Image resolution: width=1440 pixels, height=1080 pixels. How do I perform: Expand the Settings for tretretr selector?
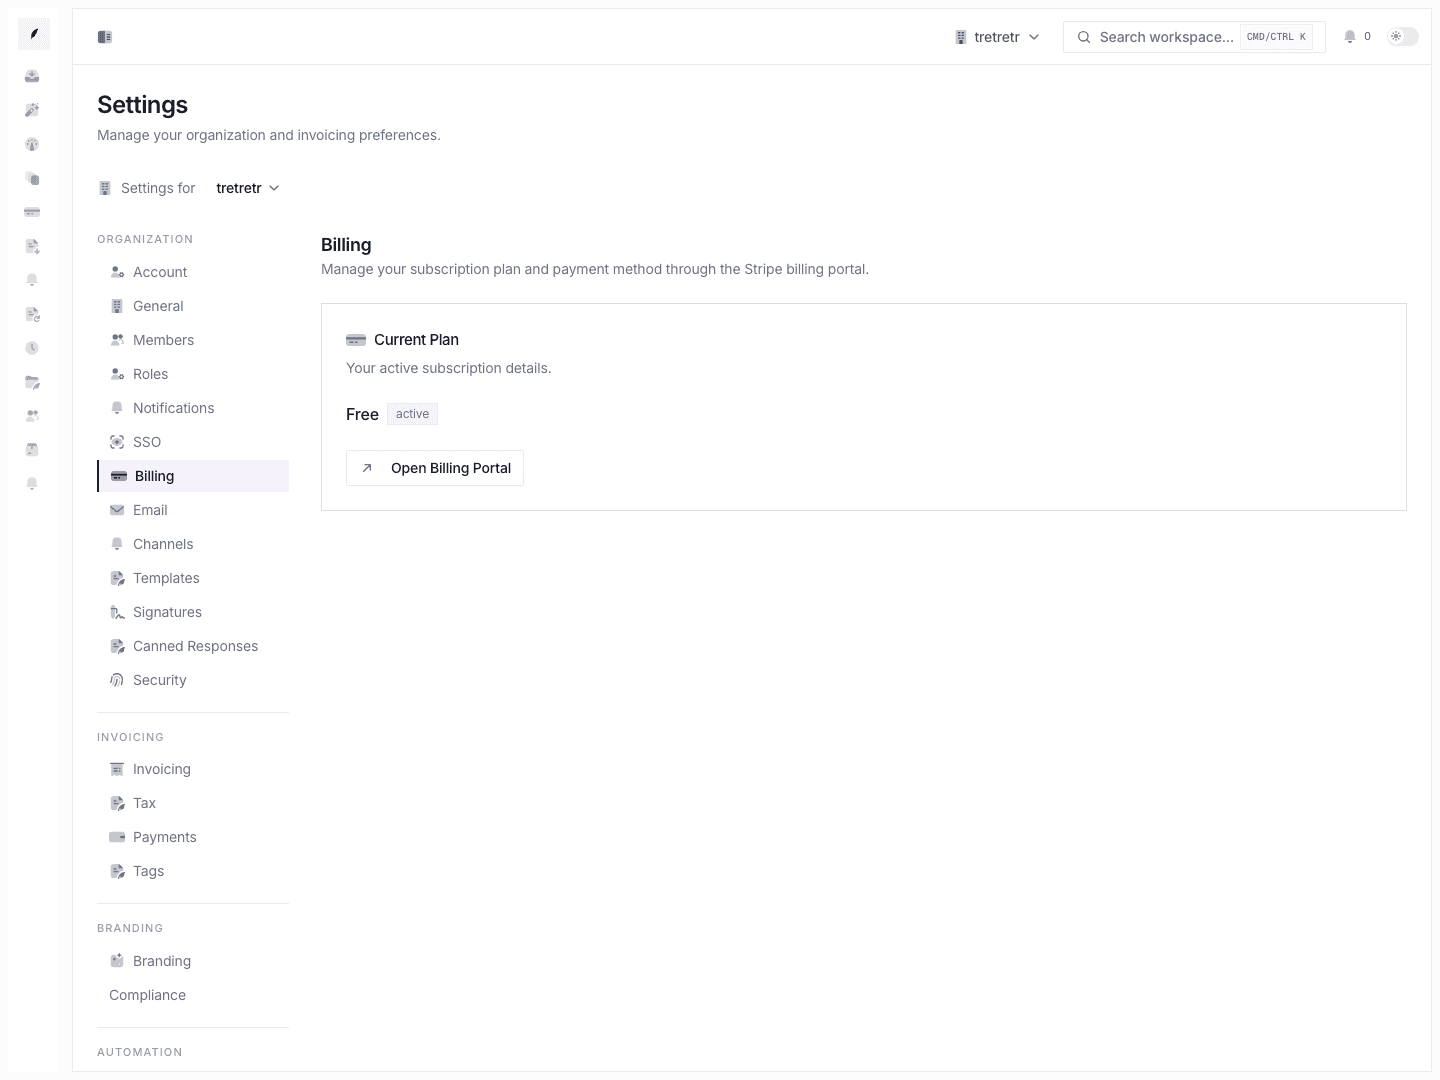point(248,188)
